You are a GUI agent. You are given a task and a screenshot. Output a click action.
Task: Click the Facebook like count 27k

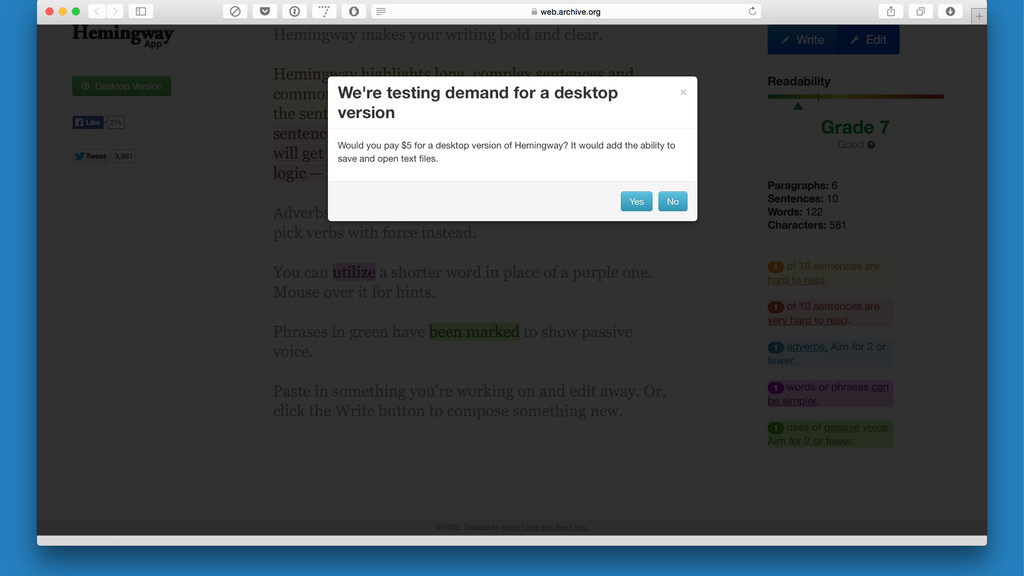116,122
